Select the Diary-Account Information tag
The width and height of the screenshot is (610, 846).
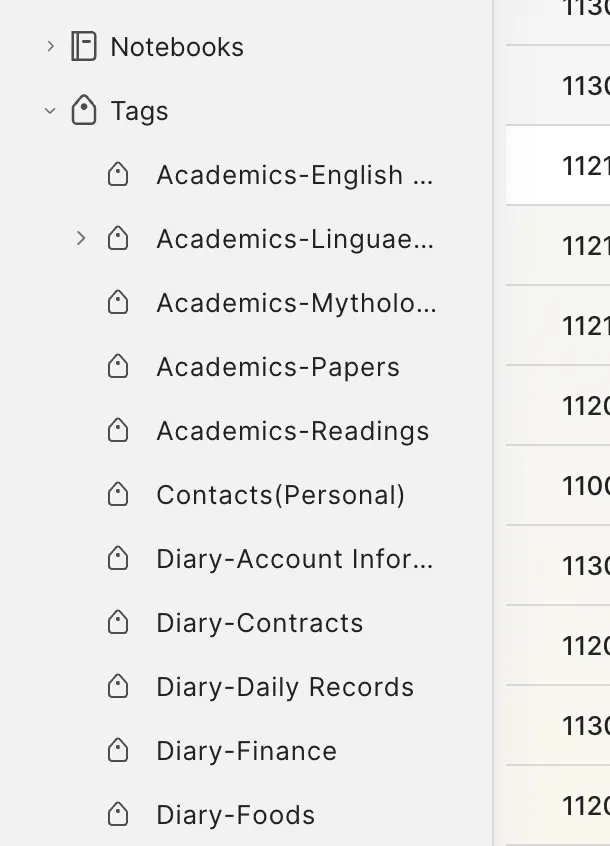click(294, 559)
